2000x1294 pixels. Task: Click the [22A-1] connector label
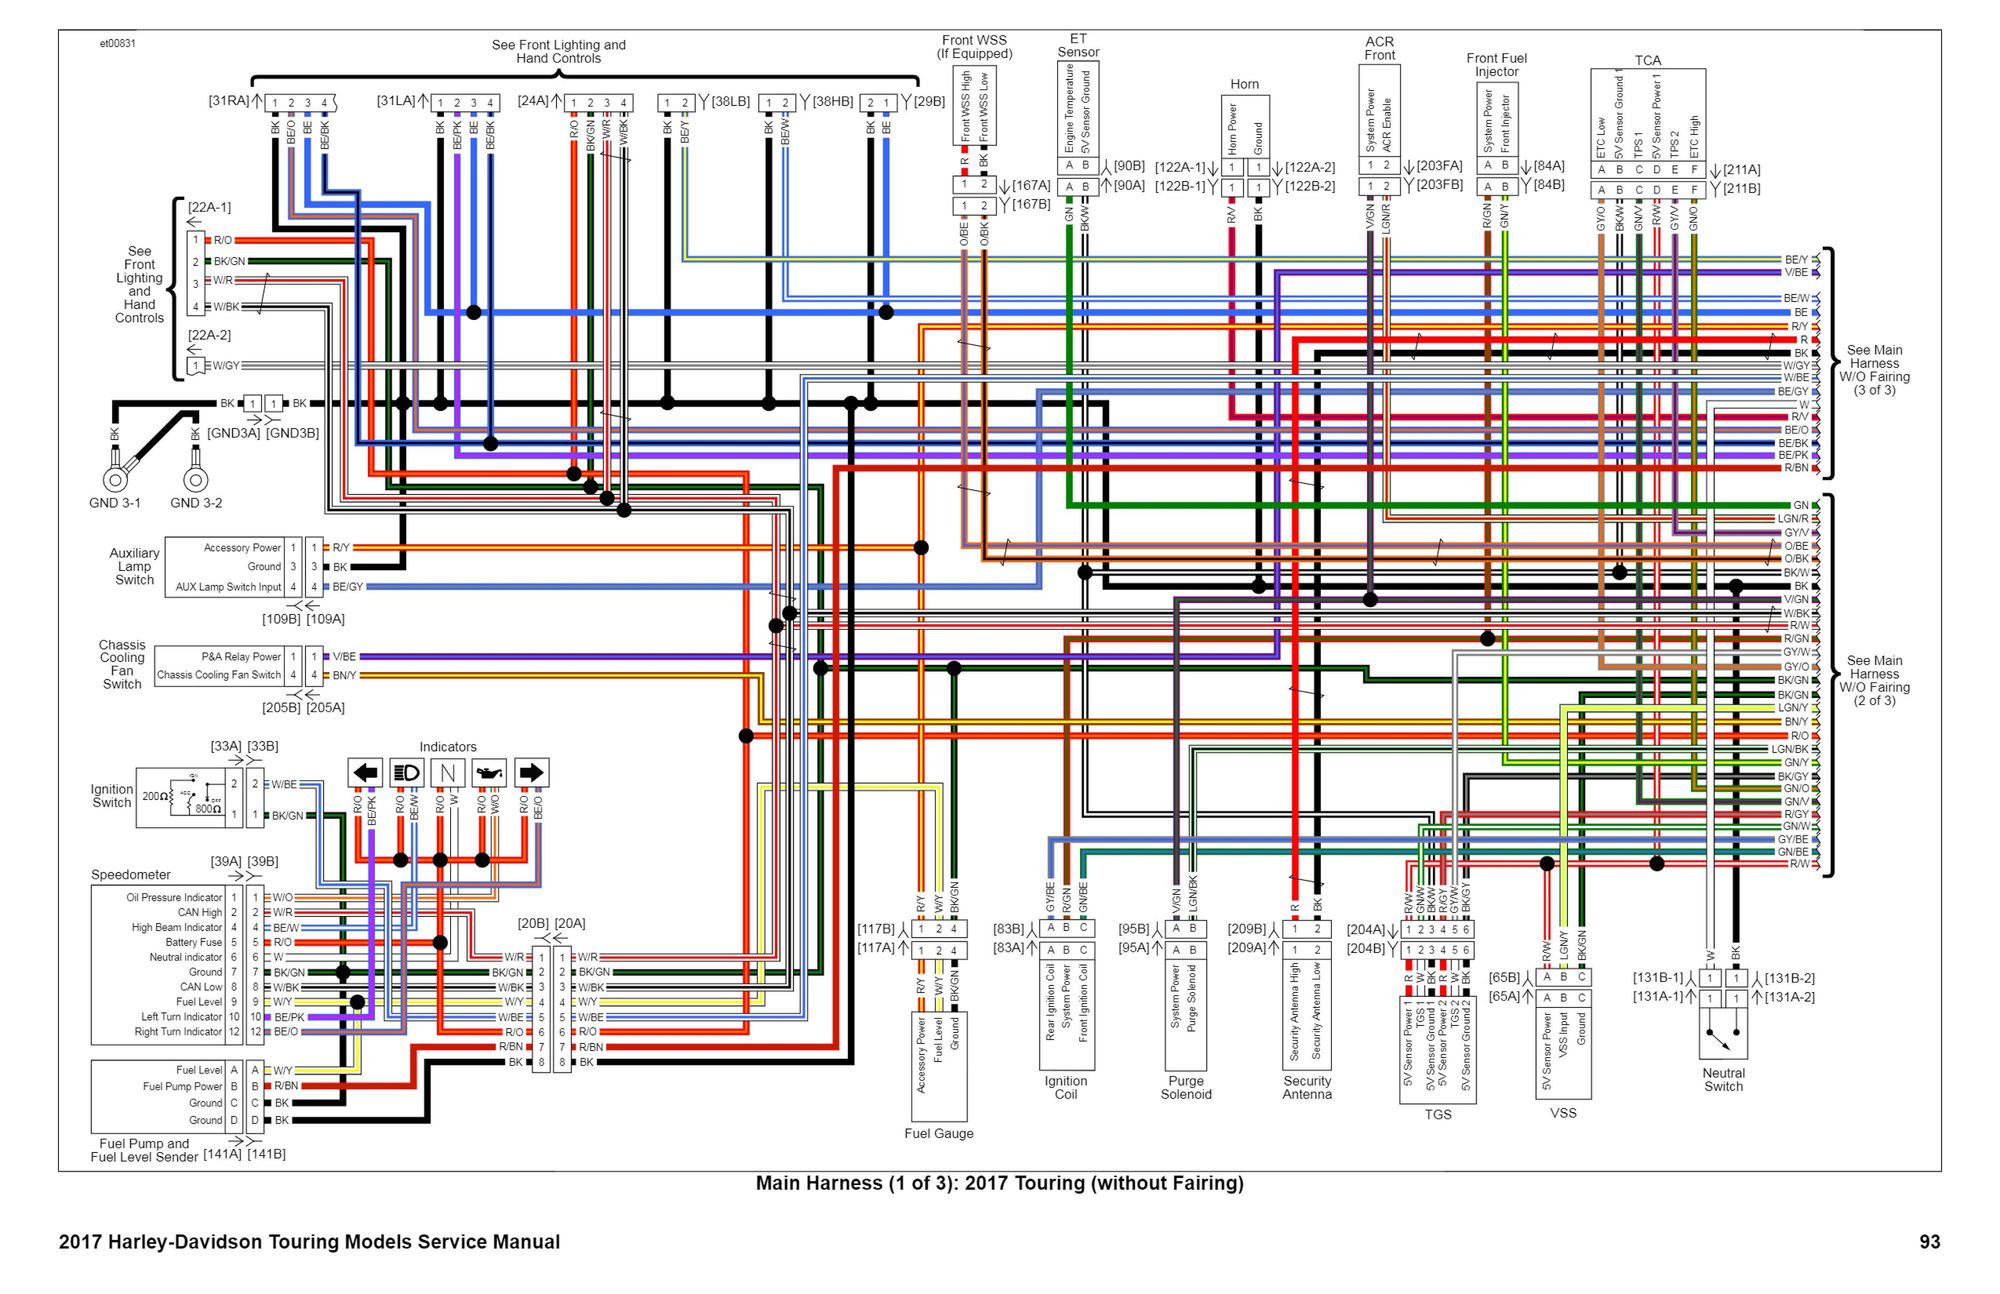(209, 207)
